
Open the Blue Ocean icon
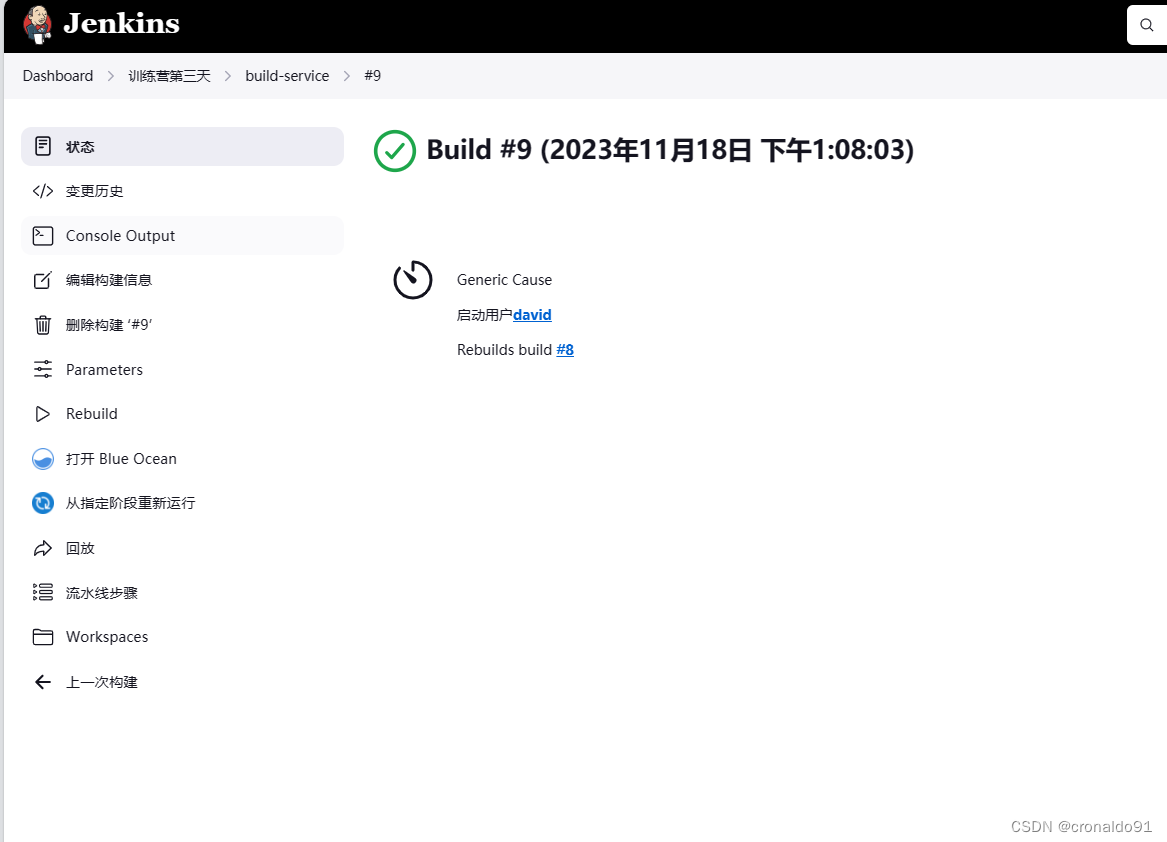tap(42, 458)
